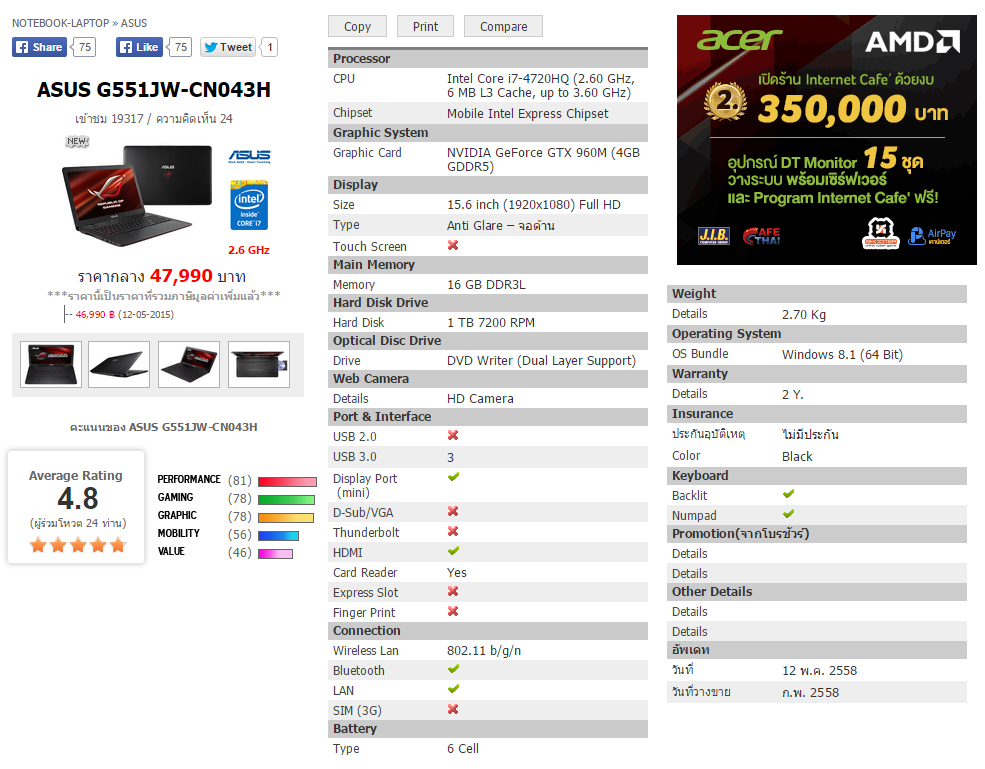Click the blue MOBILITY score bar
This screenshot has width=985, height=769.
point(278,536)
